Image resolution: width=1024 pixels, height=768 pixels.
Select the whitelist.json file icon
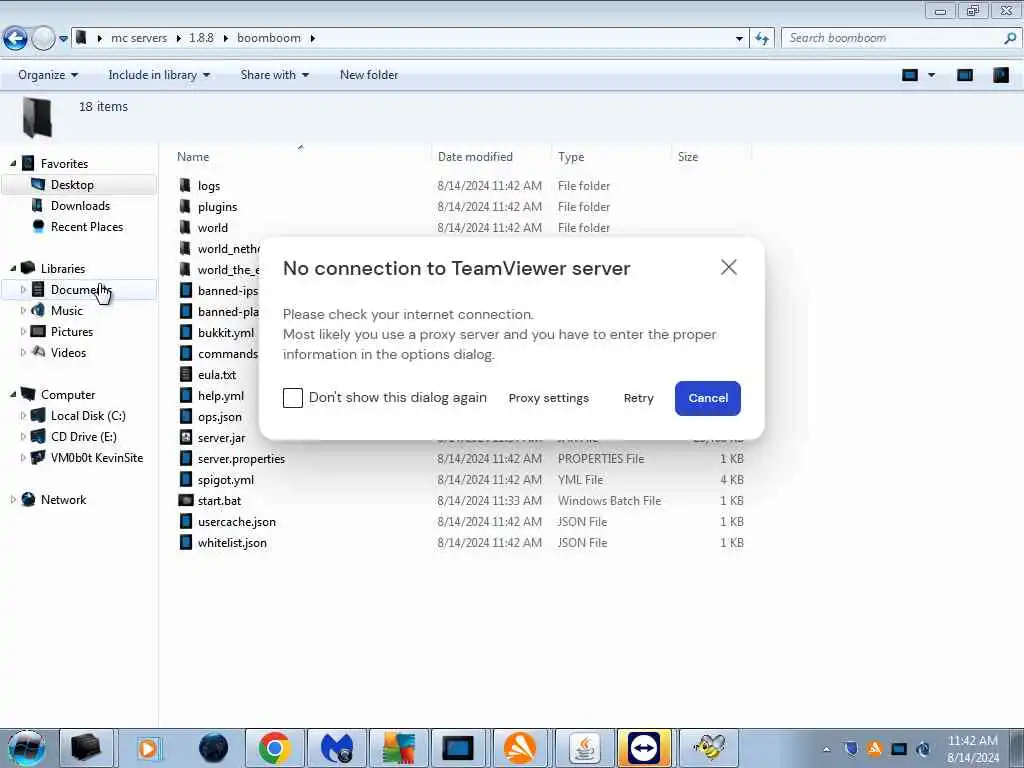click(x=185, y=543)
